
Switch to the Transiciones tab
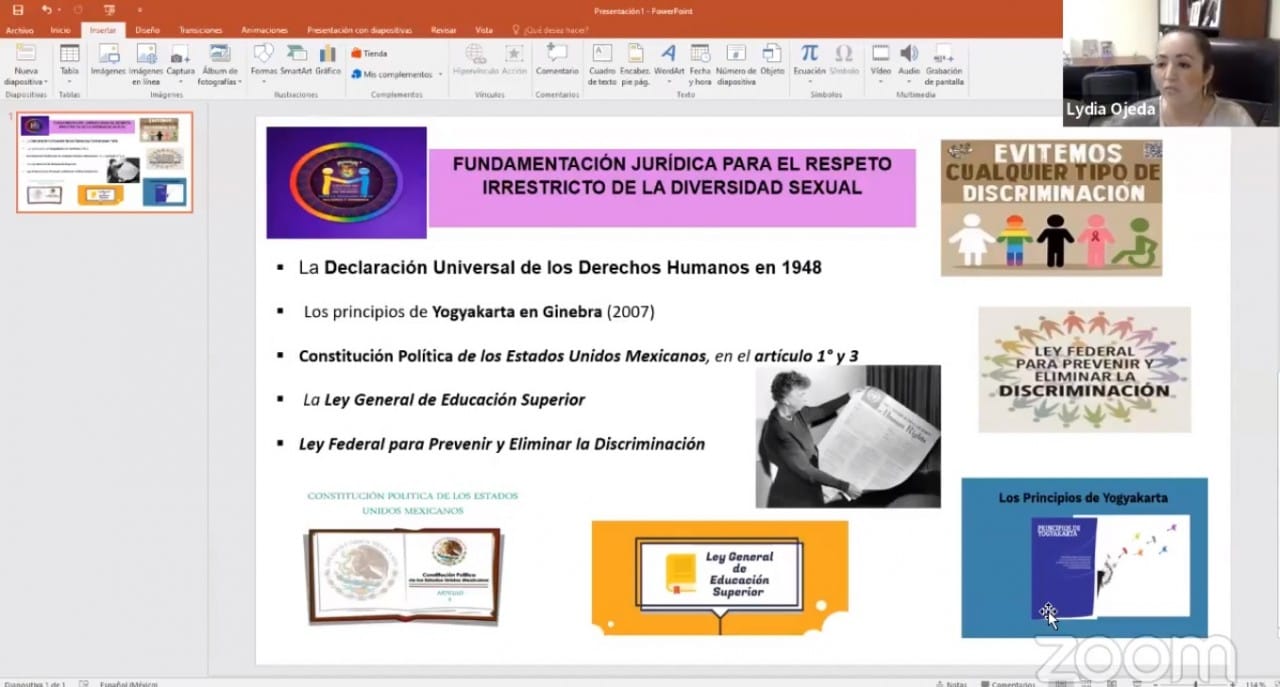point(200,30)
